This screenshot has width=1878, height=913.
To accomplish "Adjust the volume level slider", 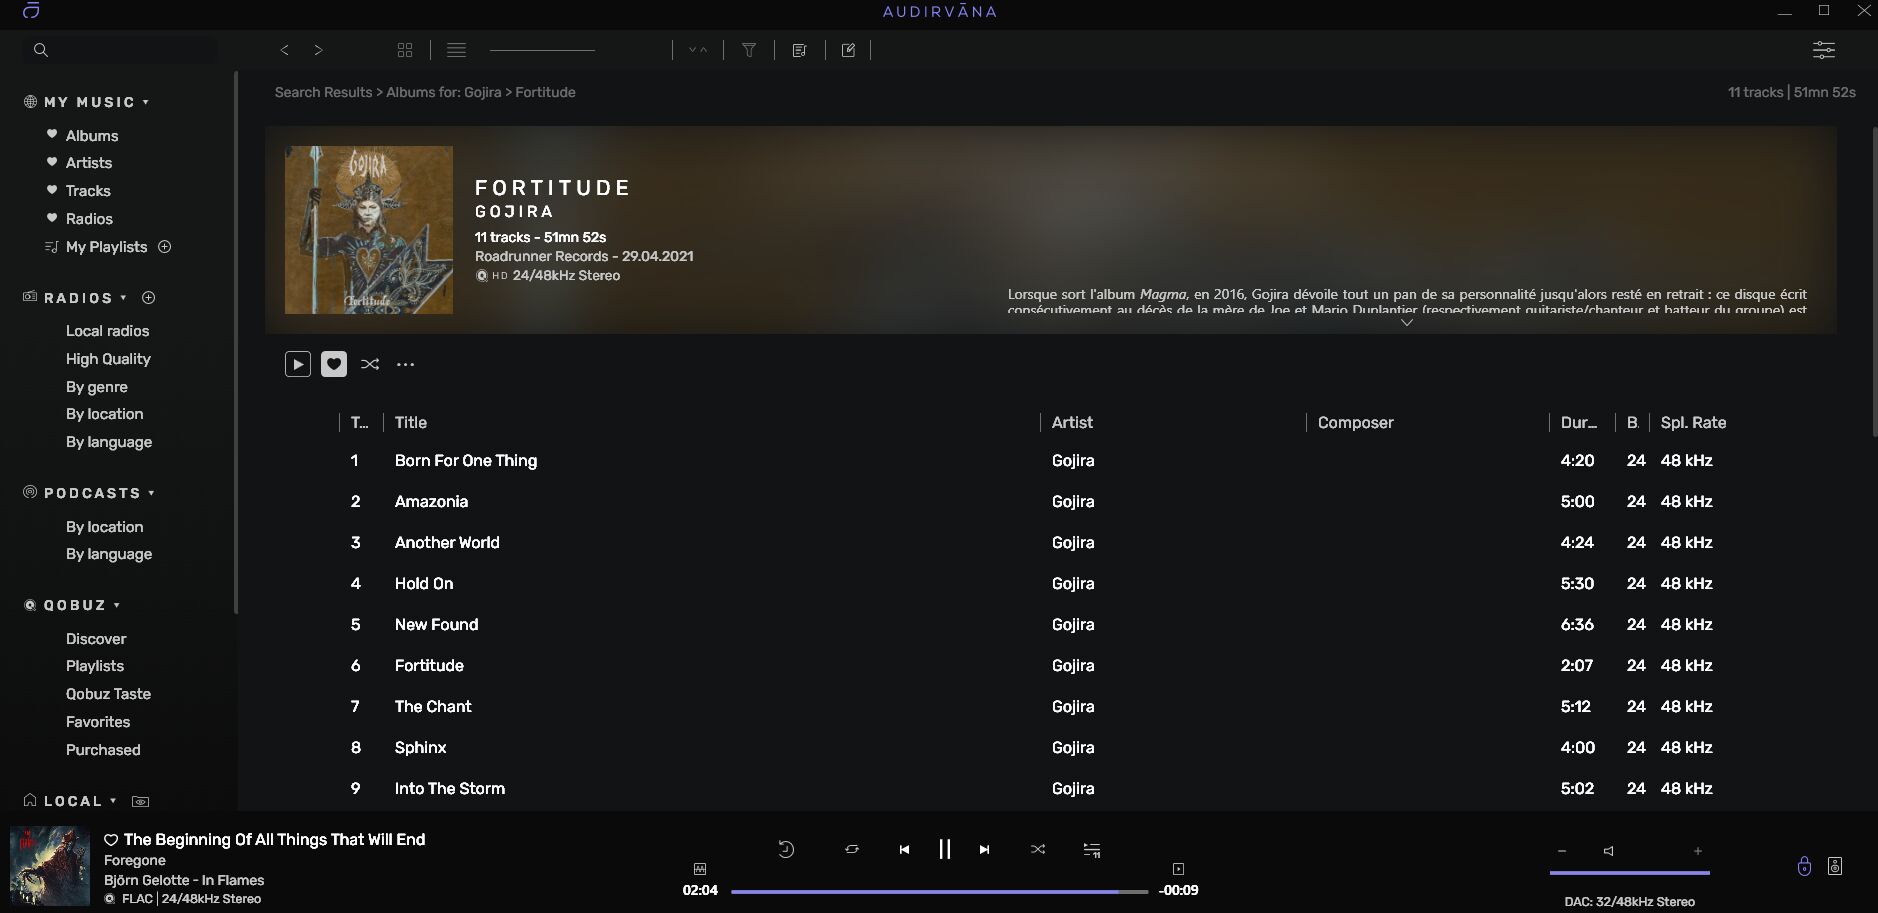I will pyautogui.click(x=1630, y=873).
